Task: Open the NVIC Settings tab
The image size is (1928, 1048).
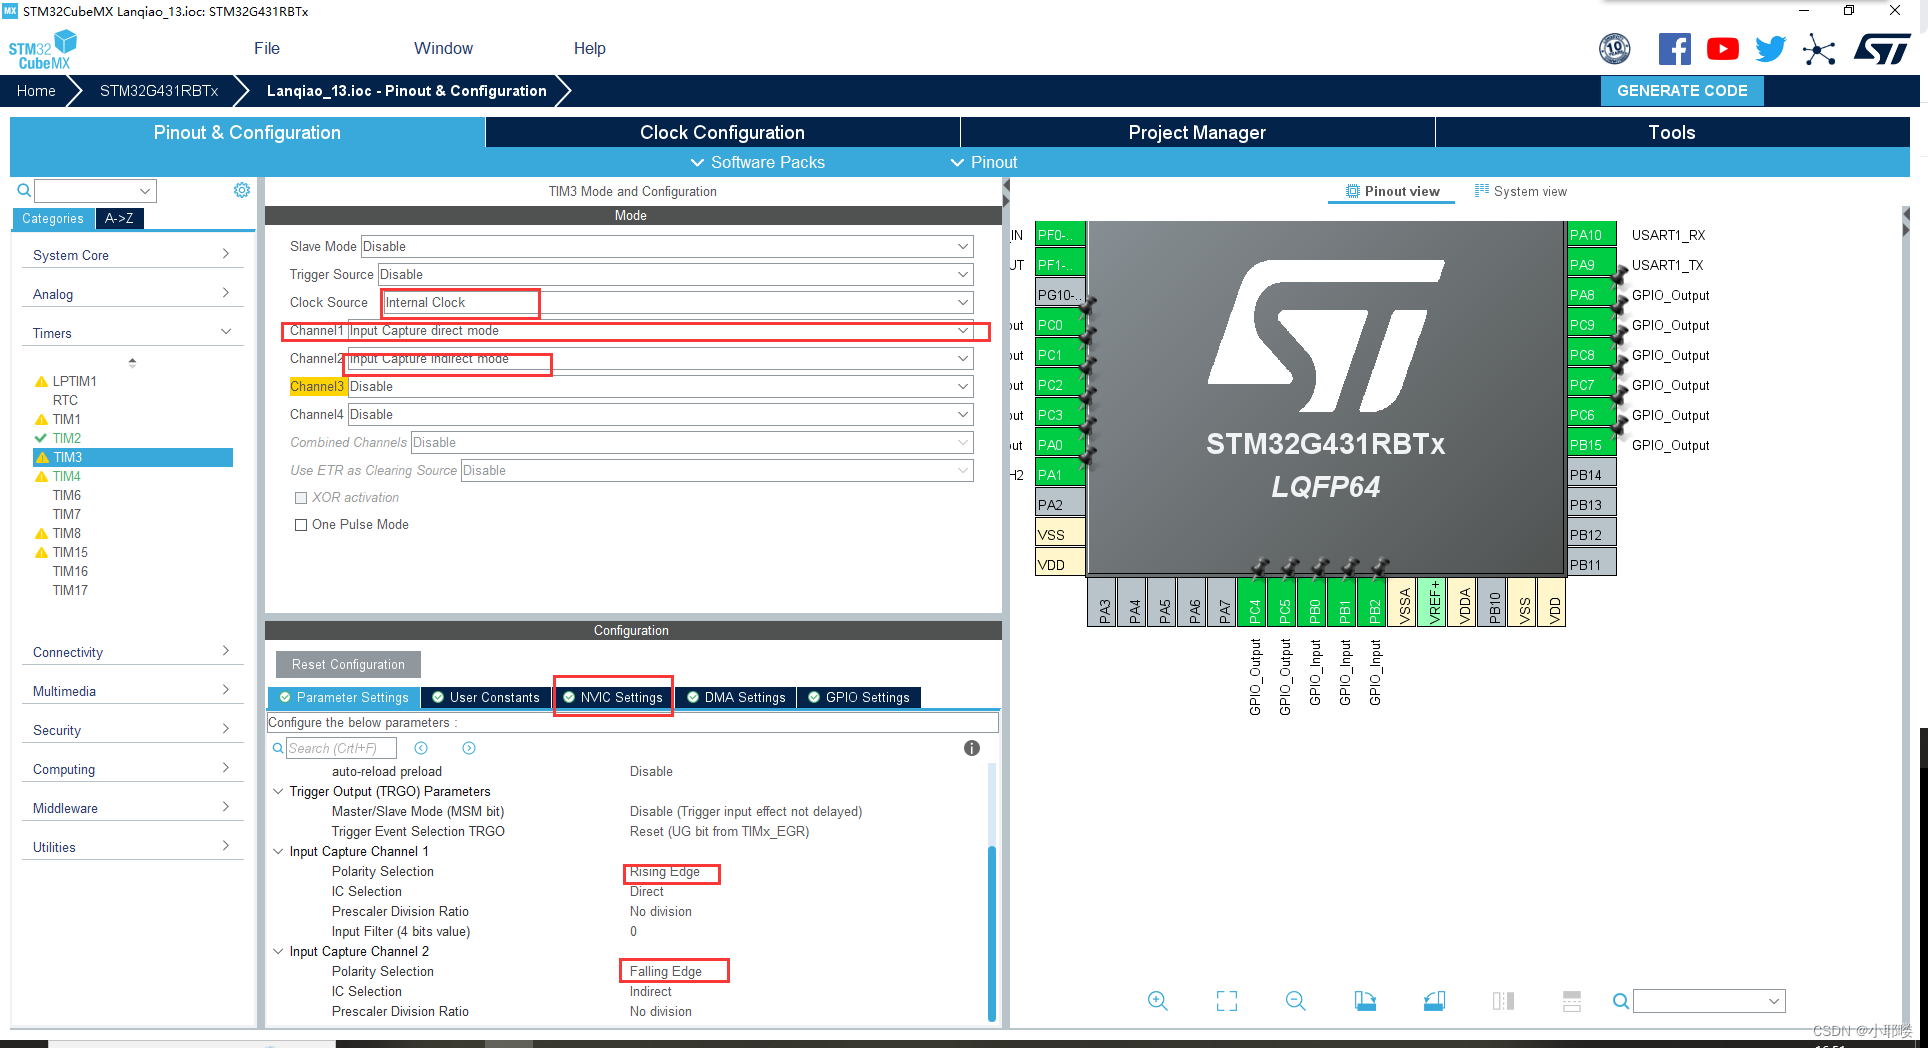Action: (x=613, y=697)
